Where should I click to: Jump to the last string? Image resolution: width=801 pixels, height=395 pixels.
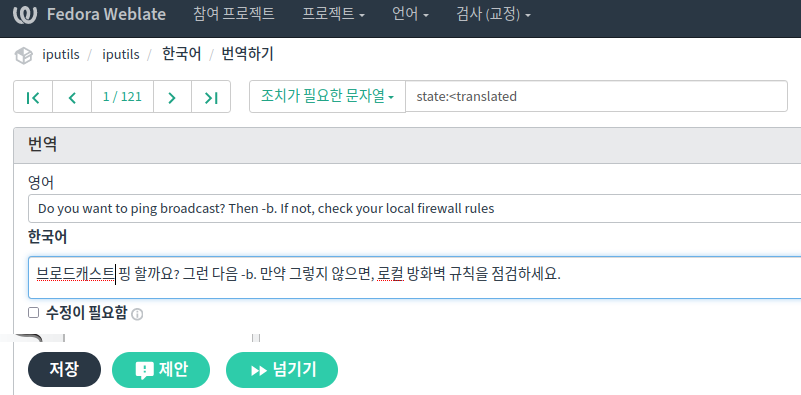pos(211,97)
